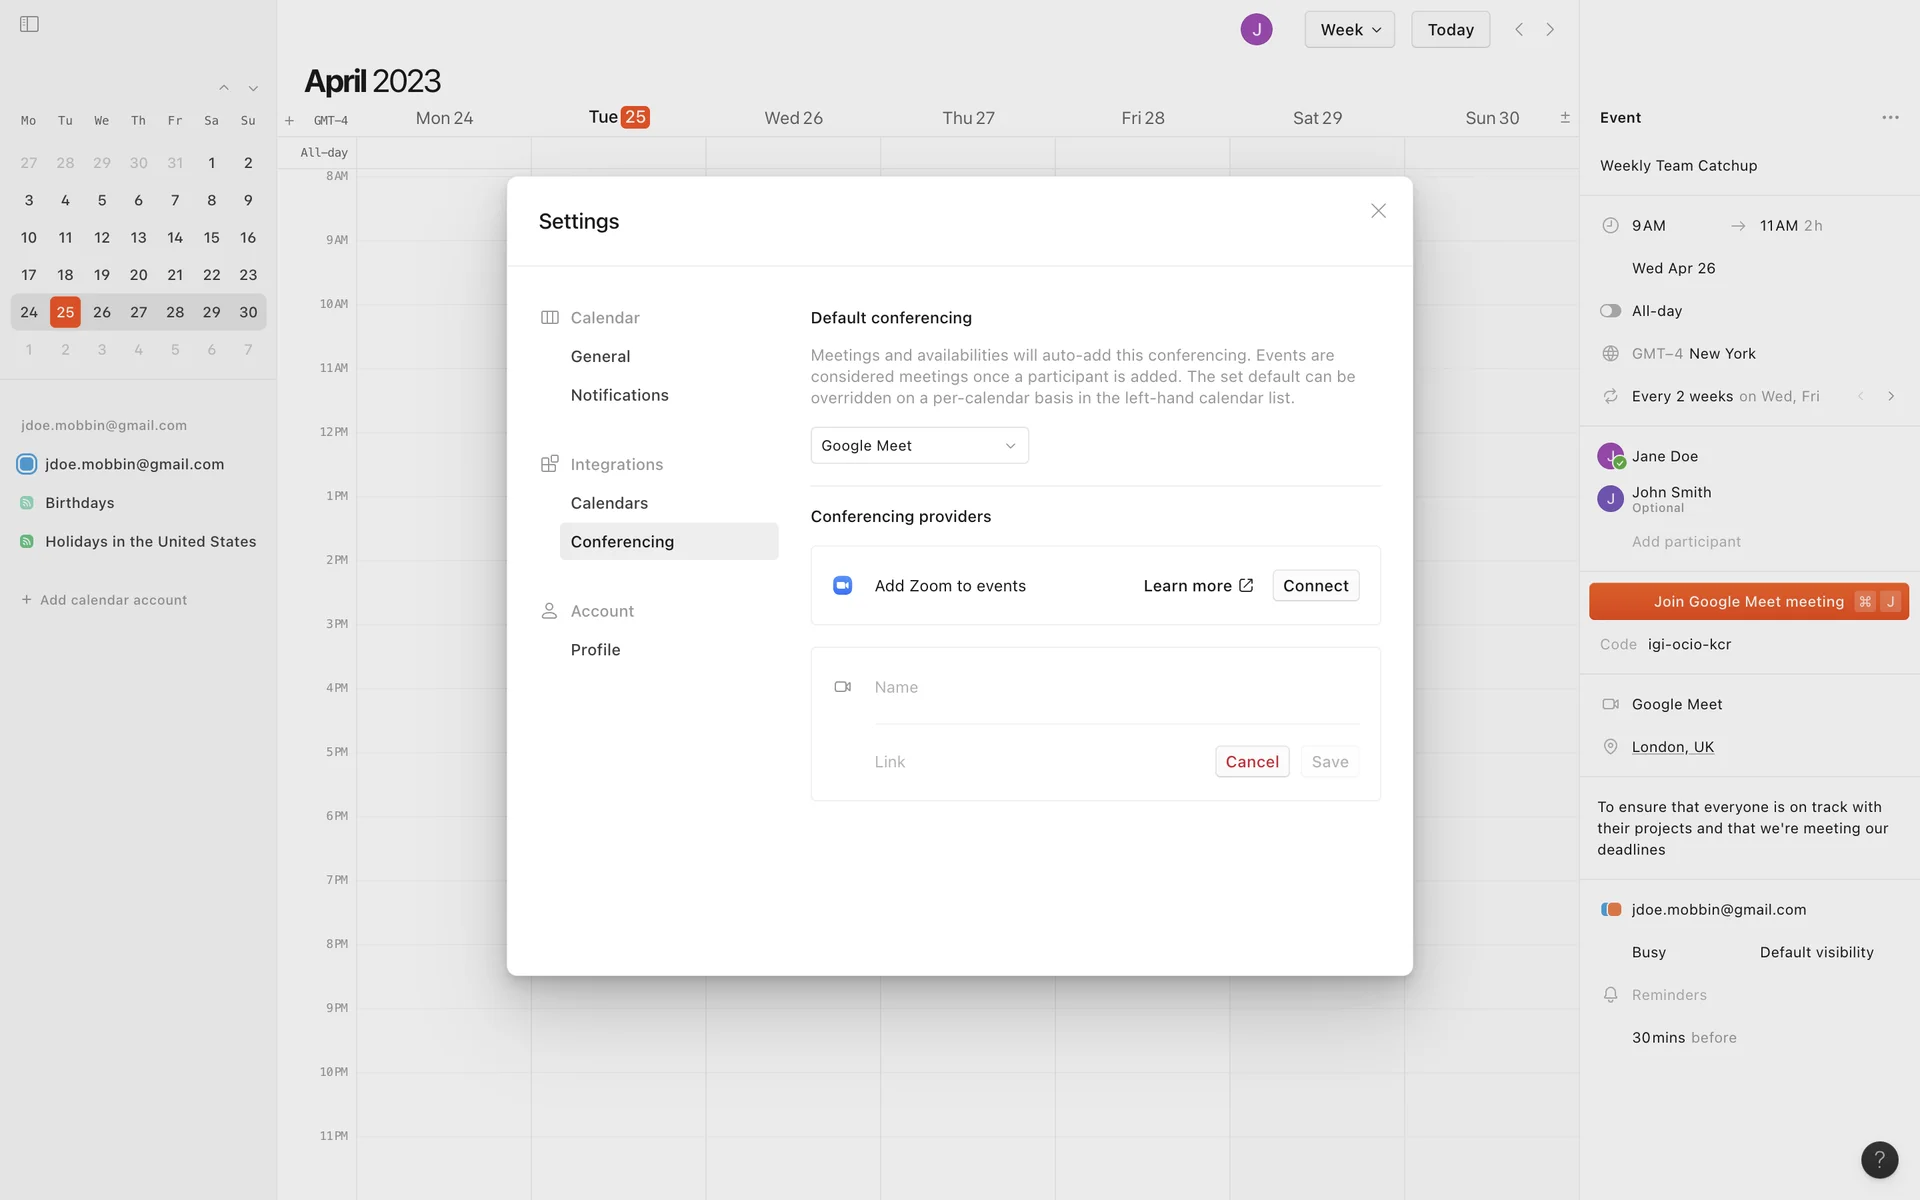Open the Google Meet default conferencing dropdown
Screen dimensions: 1920x1200
(918, 445)
